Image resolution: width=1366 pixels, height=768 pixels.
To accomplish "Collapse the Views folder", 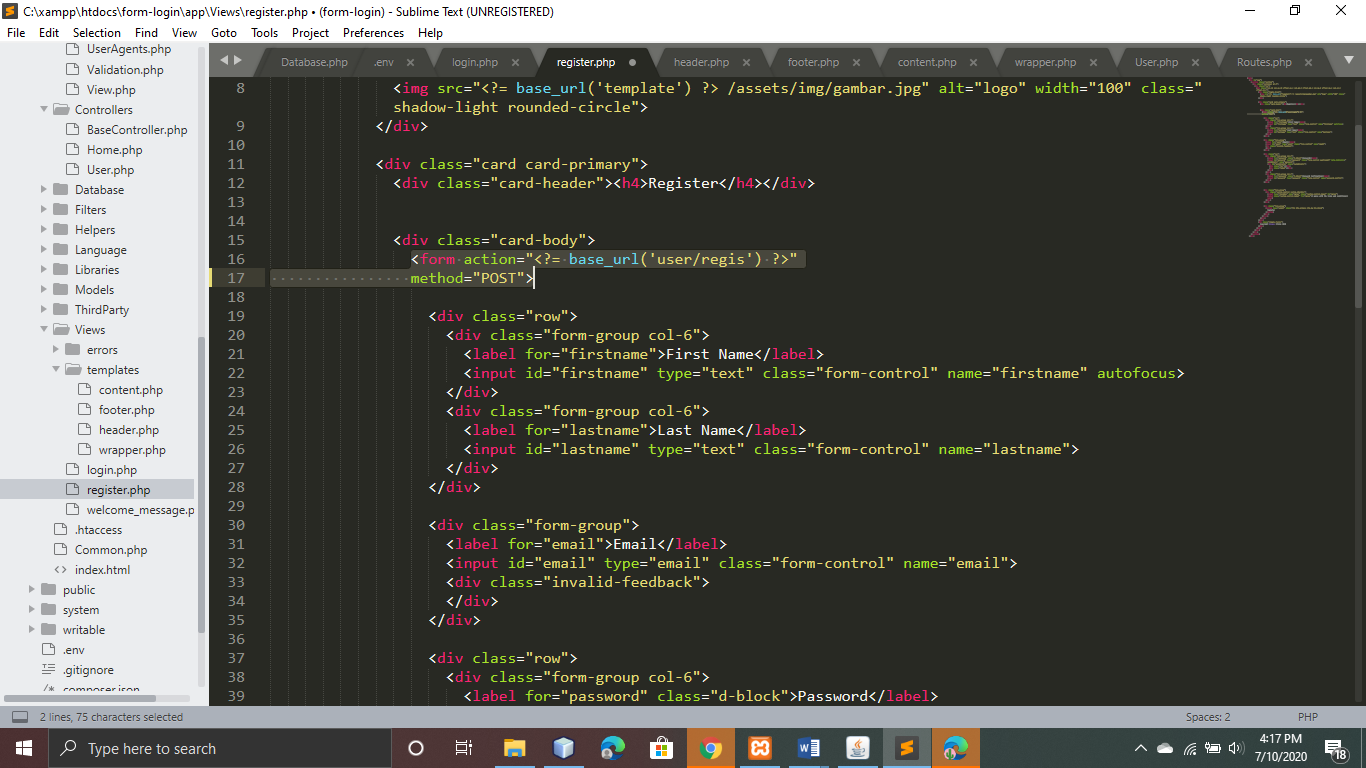I will 44,330.
